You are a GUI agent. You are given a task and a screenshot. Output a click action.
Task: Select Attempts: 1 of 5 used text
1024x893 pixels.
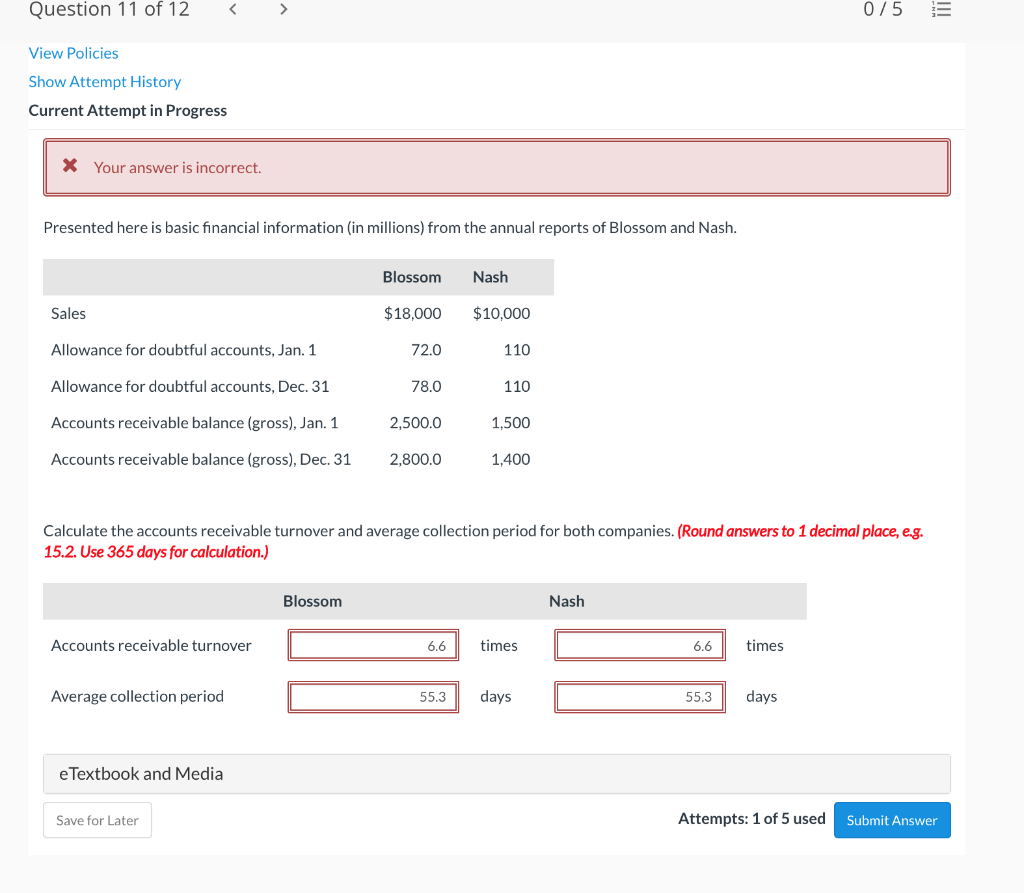752,819
